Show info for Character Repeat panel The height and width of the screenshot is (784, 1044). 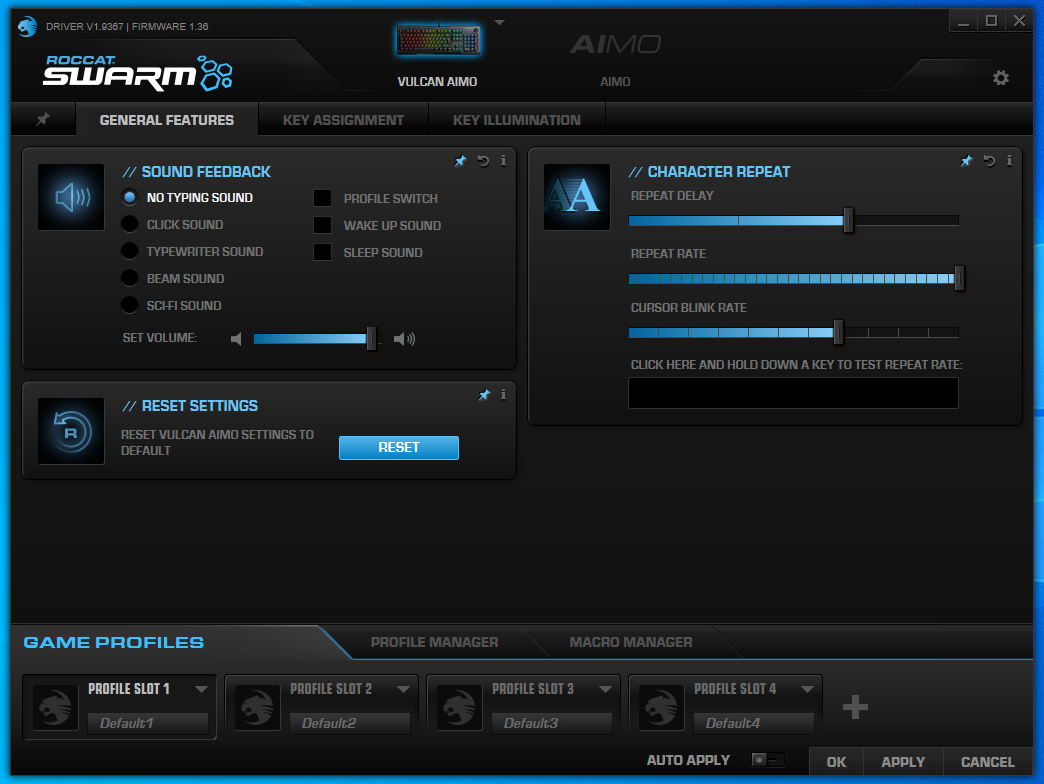(x=1009, y=160)
